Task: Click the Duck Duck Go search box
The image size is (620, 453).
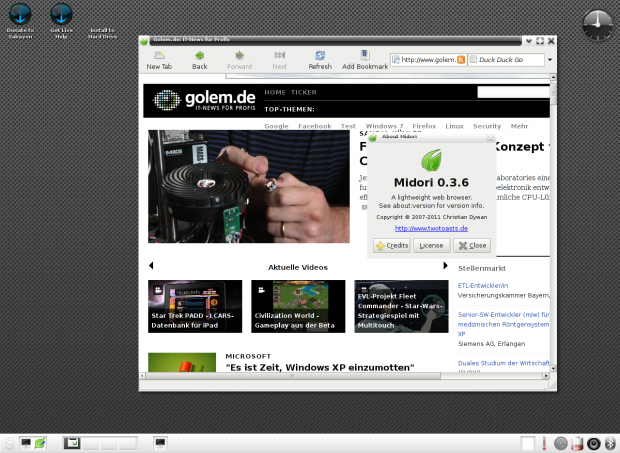Action: coord(506,60)
